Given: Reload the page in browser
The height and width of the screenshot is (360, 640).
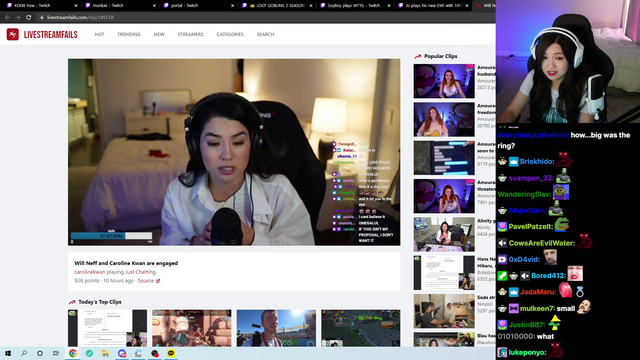Looking at the screenshot, I should click(x=29, y=17).
